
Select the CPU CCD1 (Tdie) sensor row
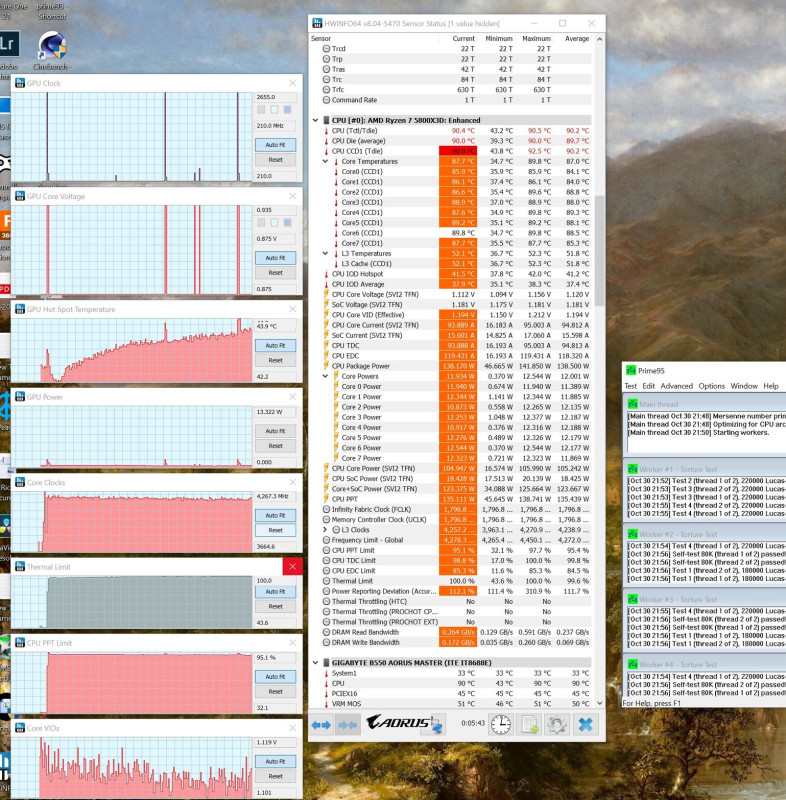point(451,151)
